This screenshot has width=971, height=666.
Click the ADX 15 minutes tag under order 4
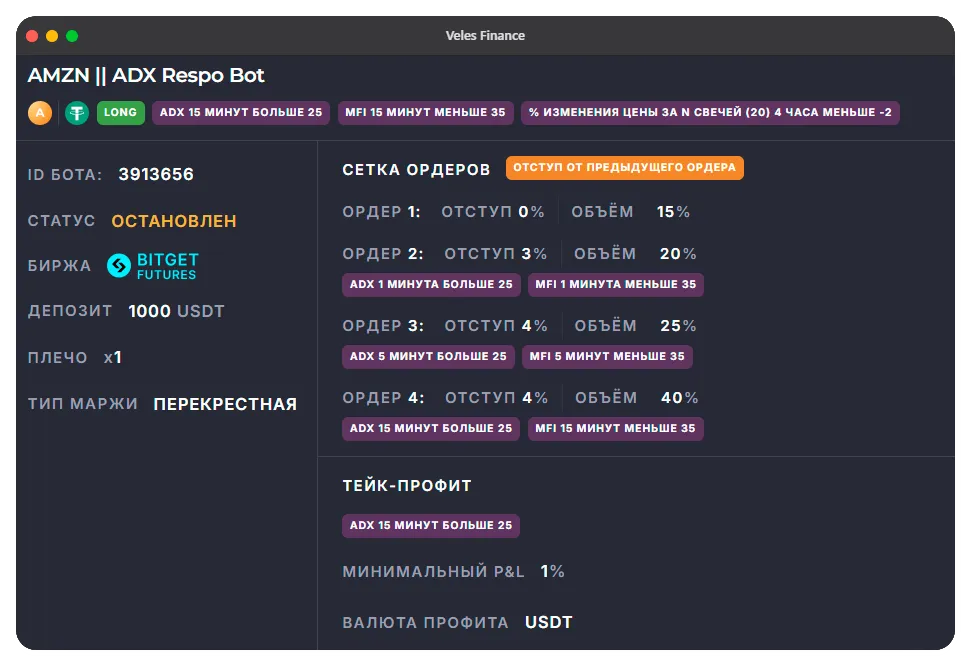(431, 429)
